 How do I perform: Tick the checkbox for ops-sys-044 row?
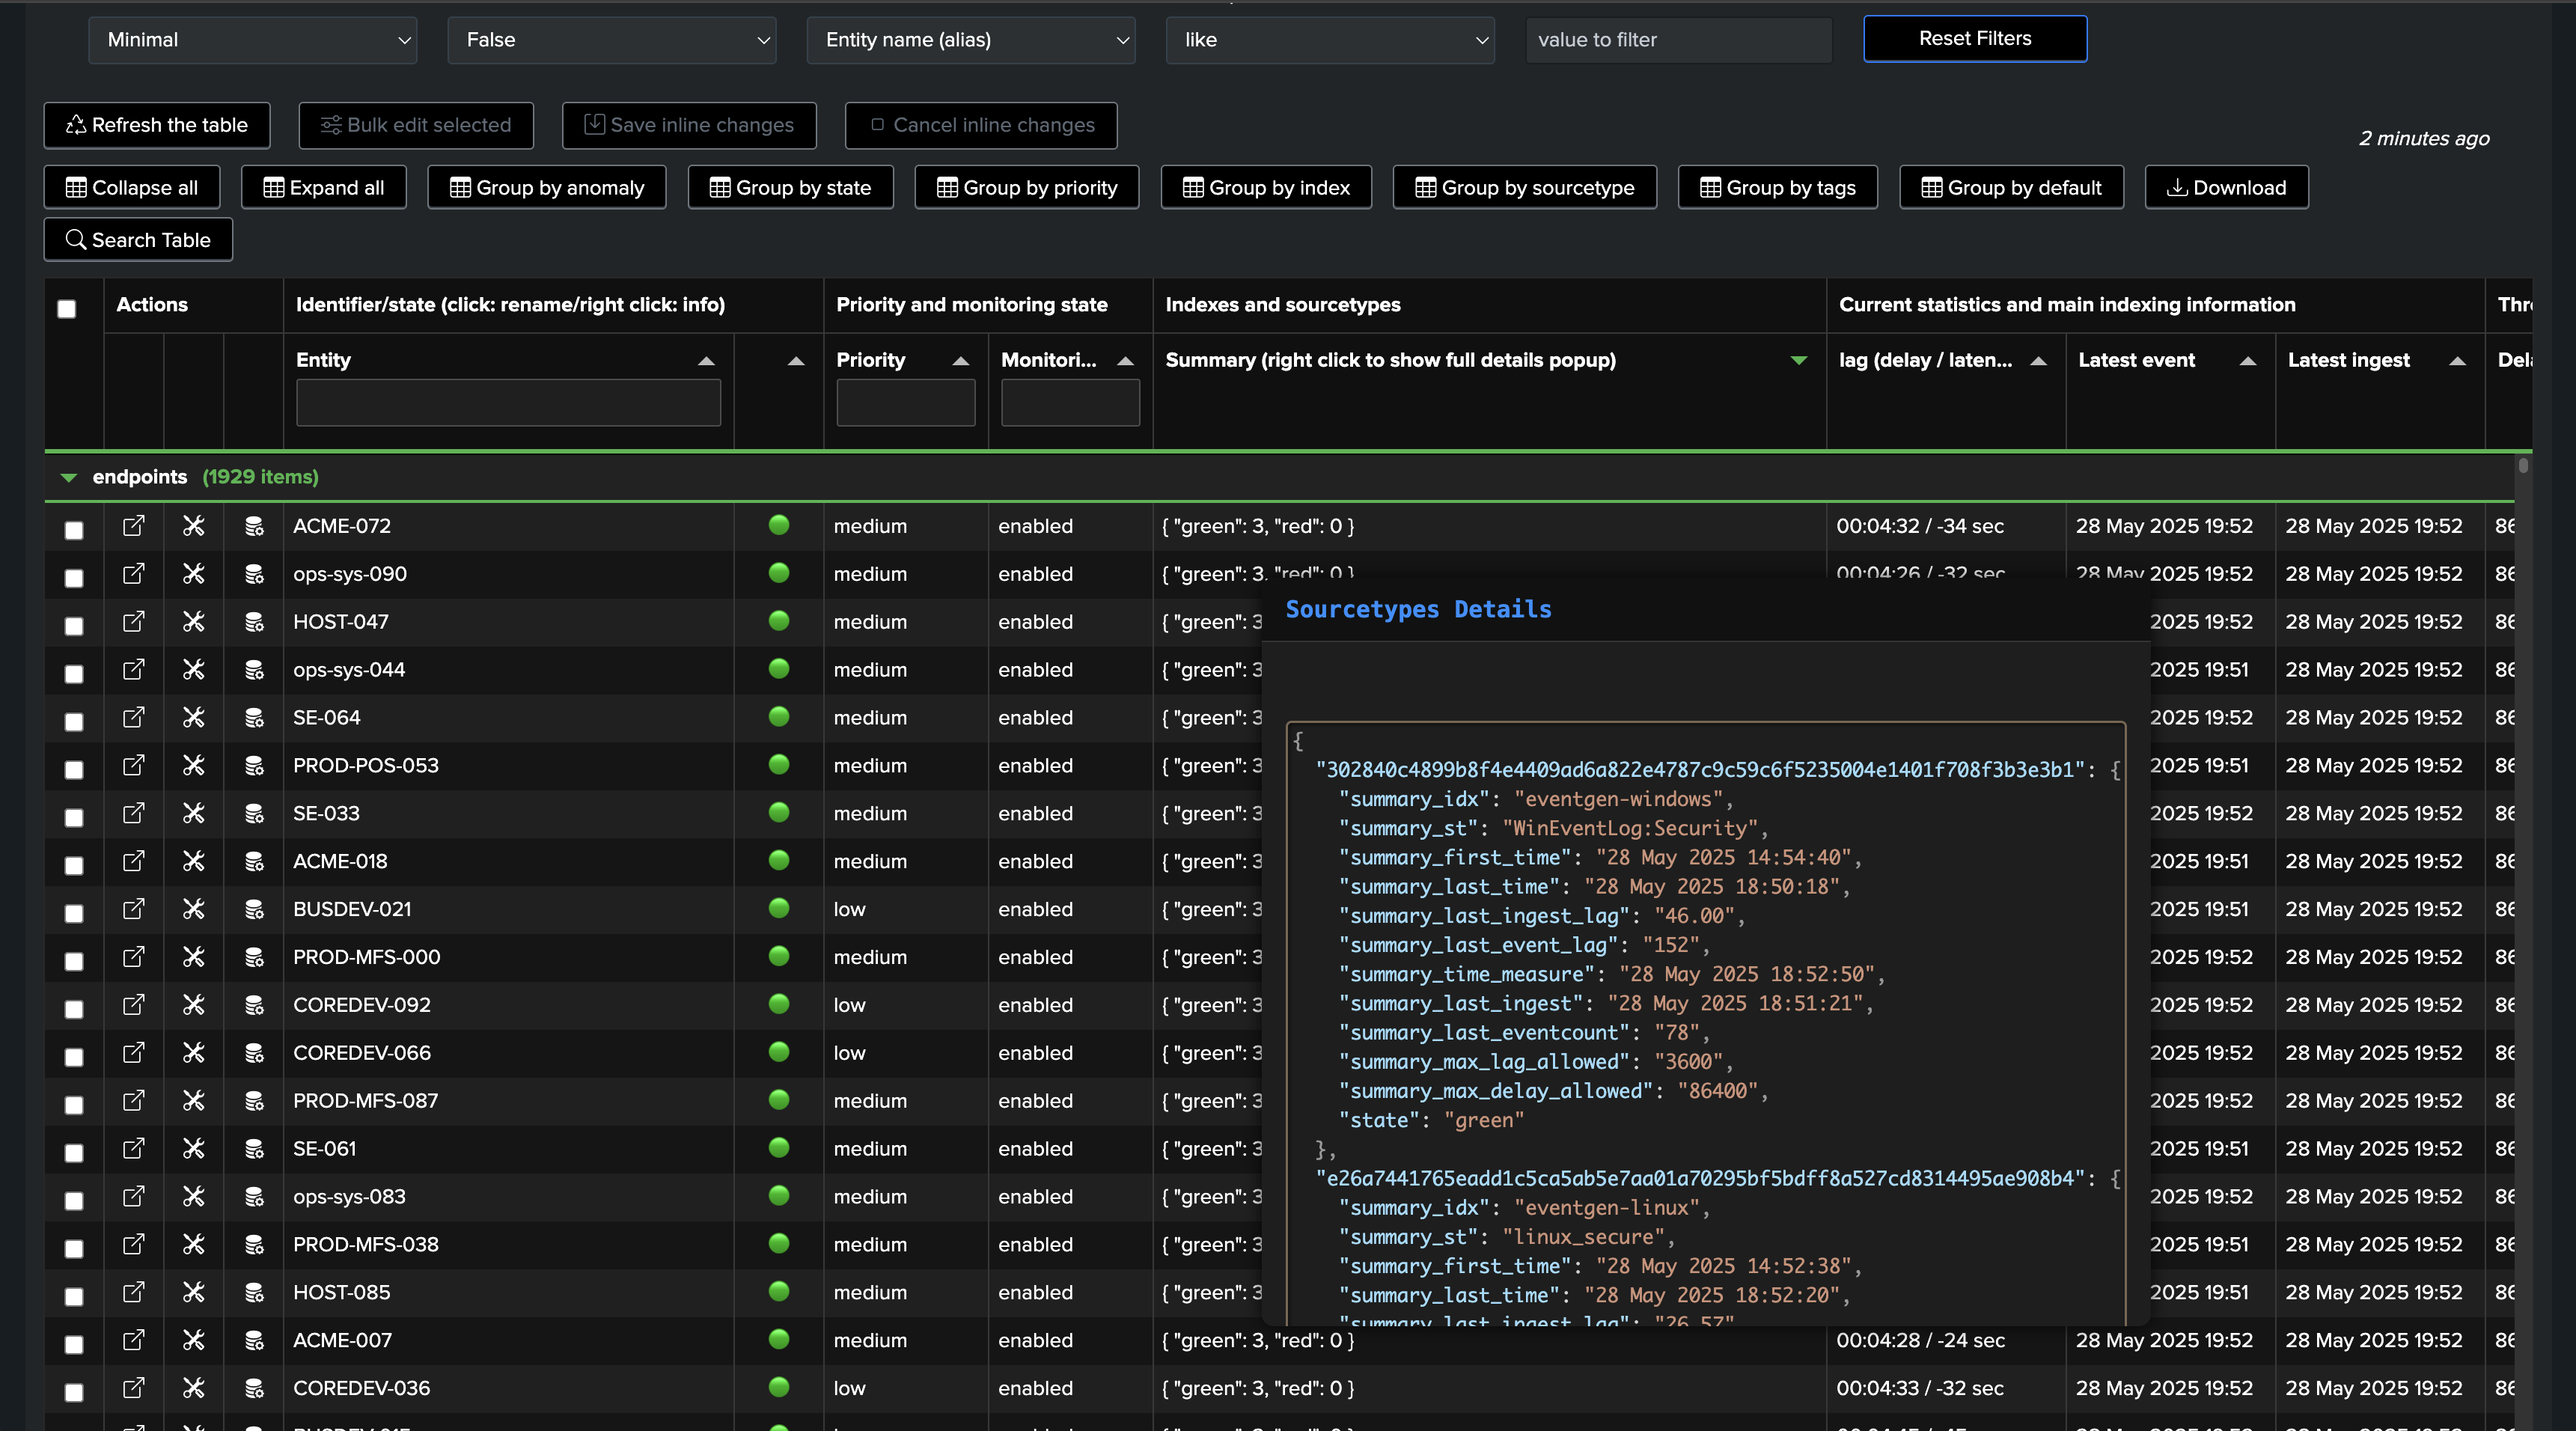(74, 673)
